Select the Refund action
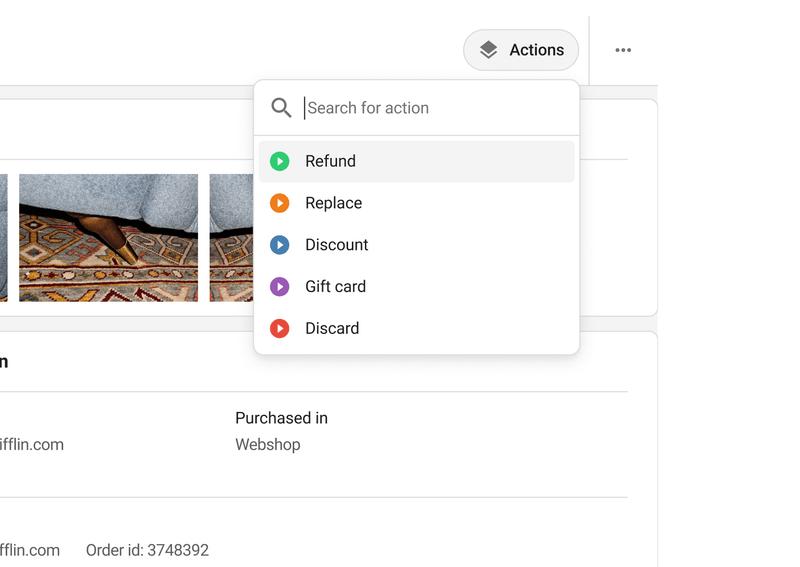The width and height of the screenshot is (800, 567). click(416, 161)
